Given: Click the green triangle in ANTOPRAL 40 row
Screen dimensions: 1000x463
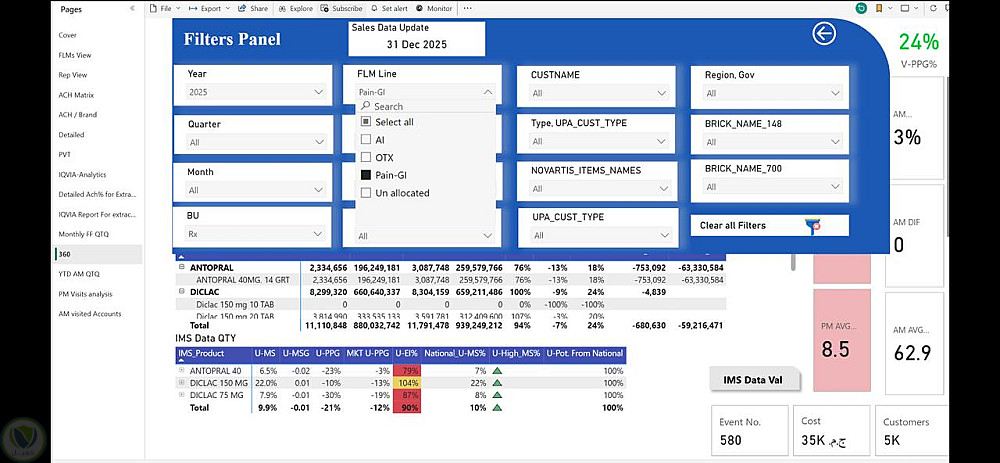Looking at the screenshot, I should (497, 371).
